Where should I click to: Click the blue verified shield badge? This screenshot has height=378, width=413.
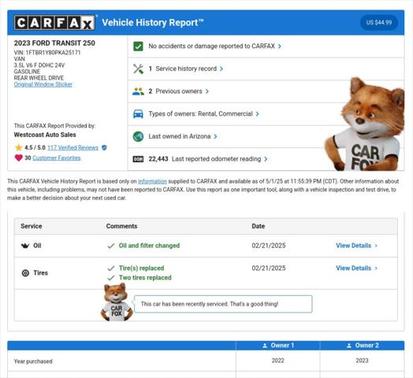click(104, 147)
